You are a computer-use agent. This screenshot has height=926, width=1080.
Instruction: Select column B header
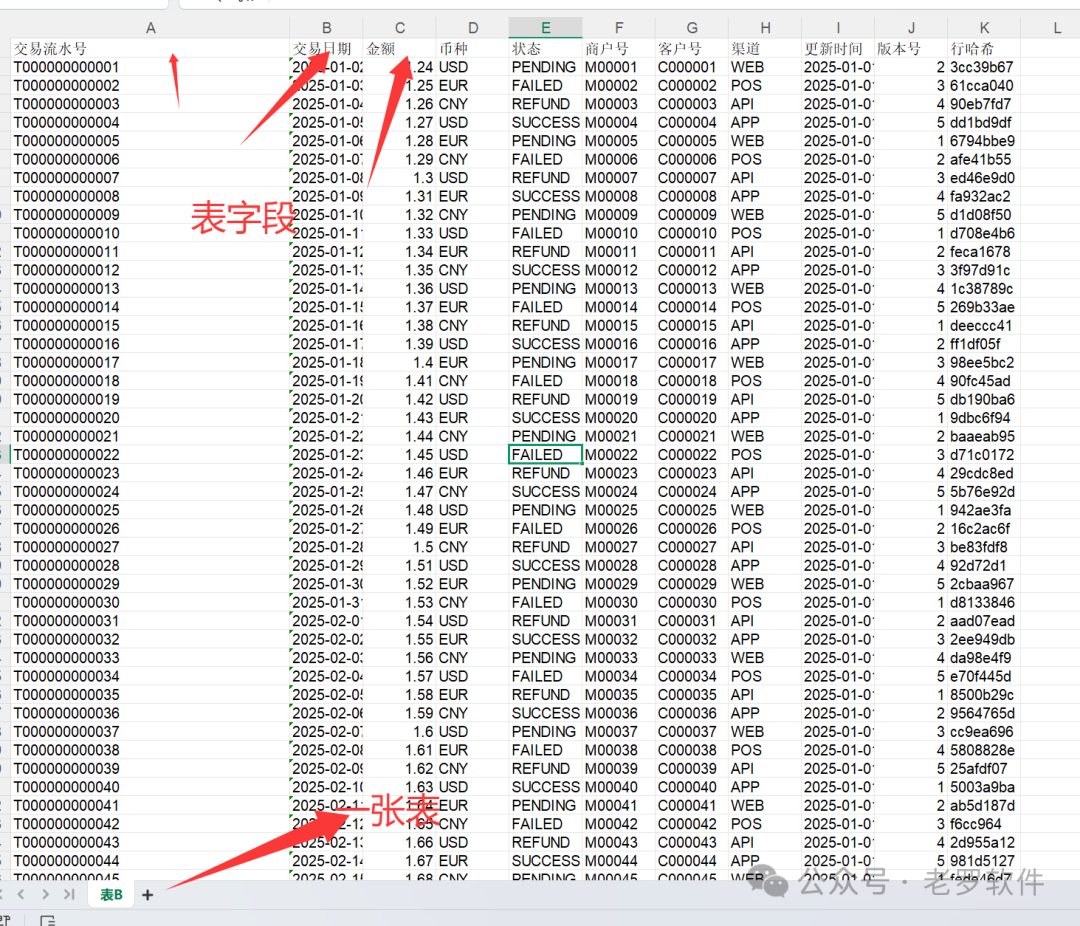[x=326, y=28]
